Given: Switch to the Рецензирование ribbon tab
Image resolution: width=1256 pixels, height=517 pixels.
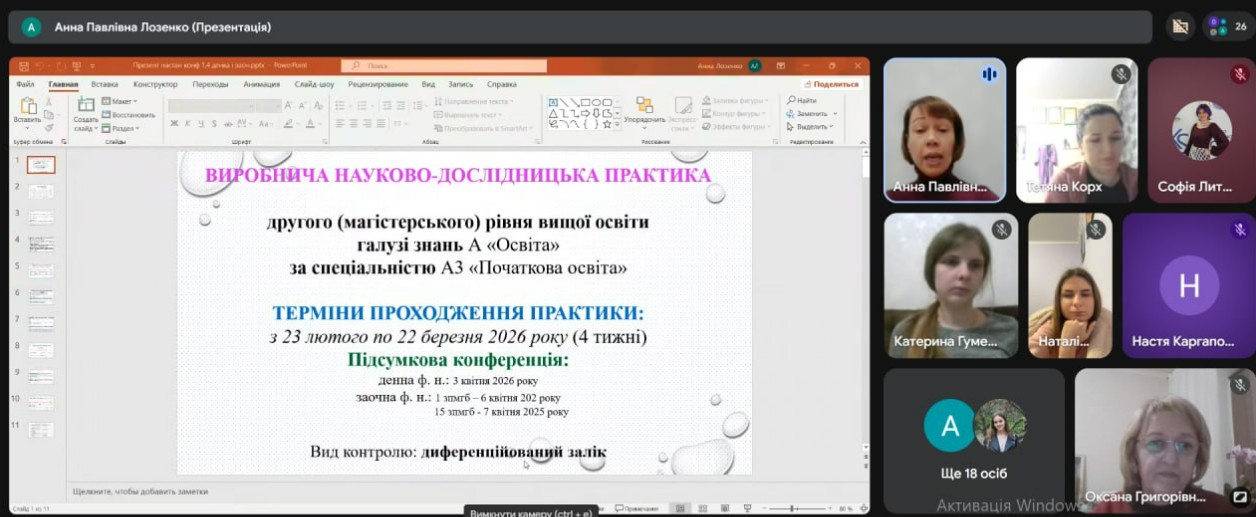Looking at the screenshot, I should 378,84.
